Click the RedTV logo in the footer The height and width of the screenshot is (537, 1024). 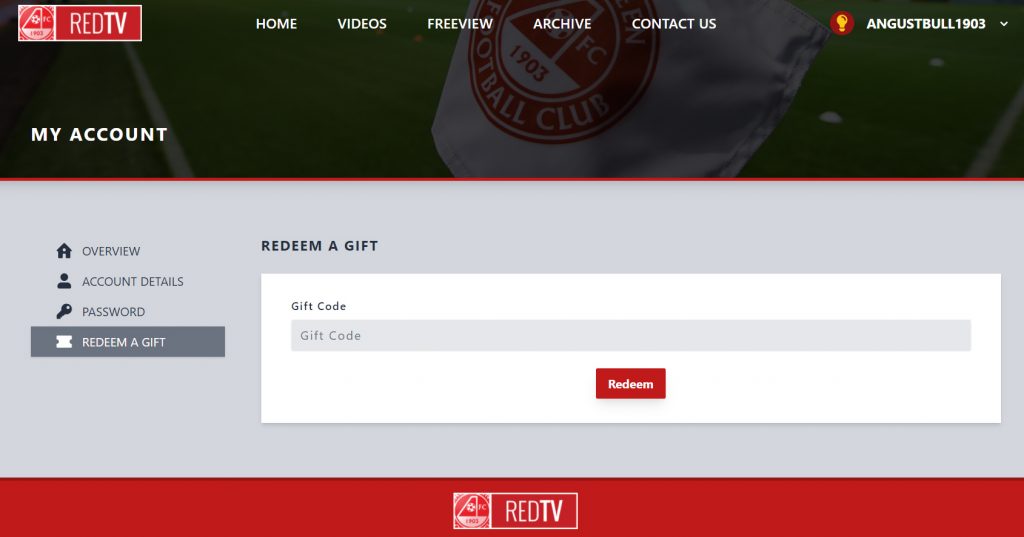click(515, 510)
